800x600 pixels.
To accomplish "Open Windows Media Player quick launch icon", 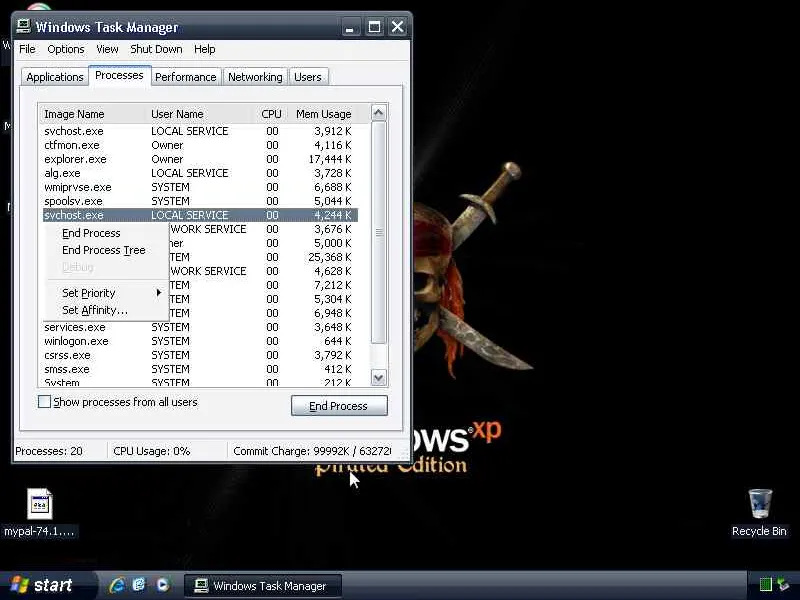I will coord(162,585).
